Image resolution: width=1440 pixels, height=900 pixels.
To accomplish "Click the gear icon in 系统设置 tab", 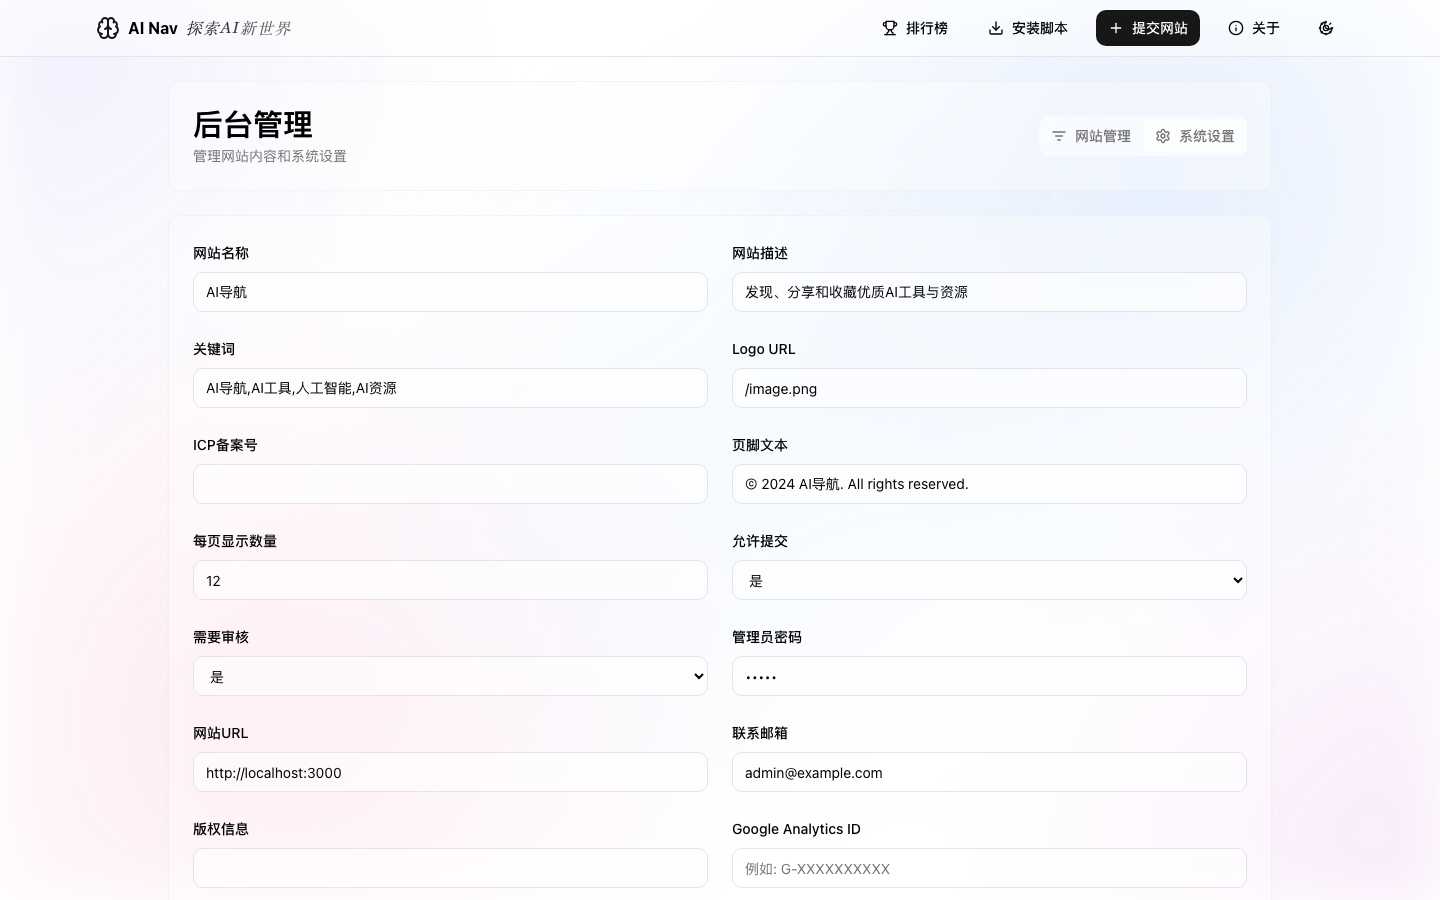I will pyautogui.click(x=1163, y=136).
